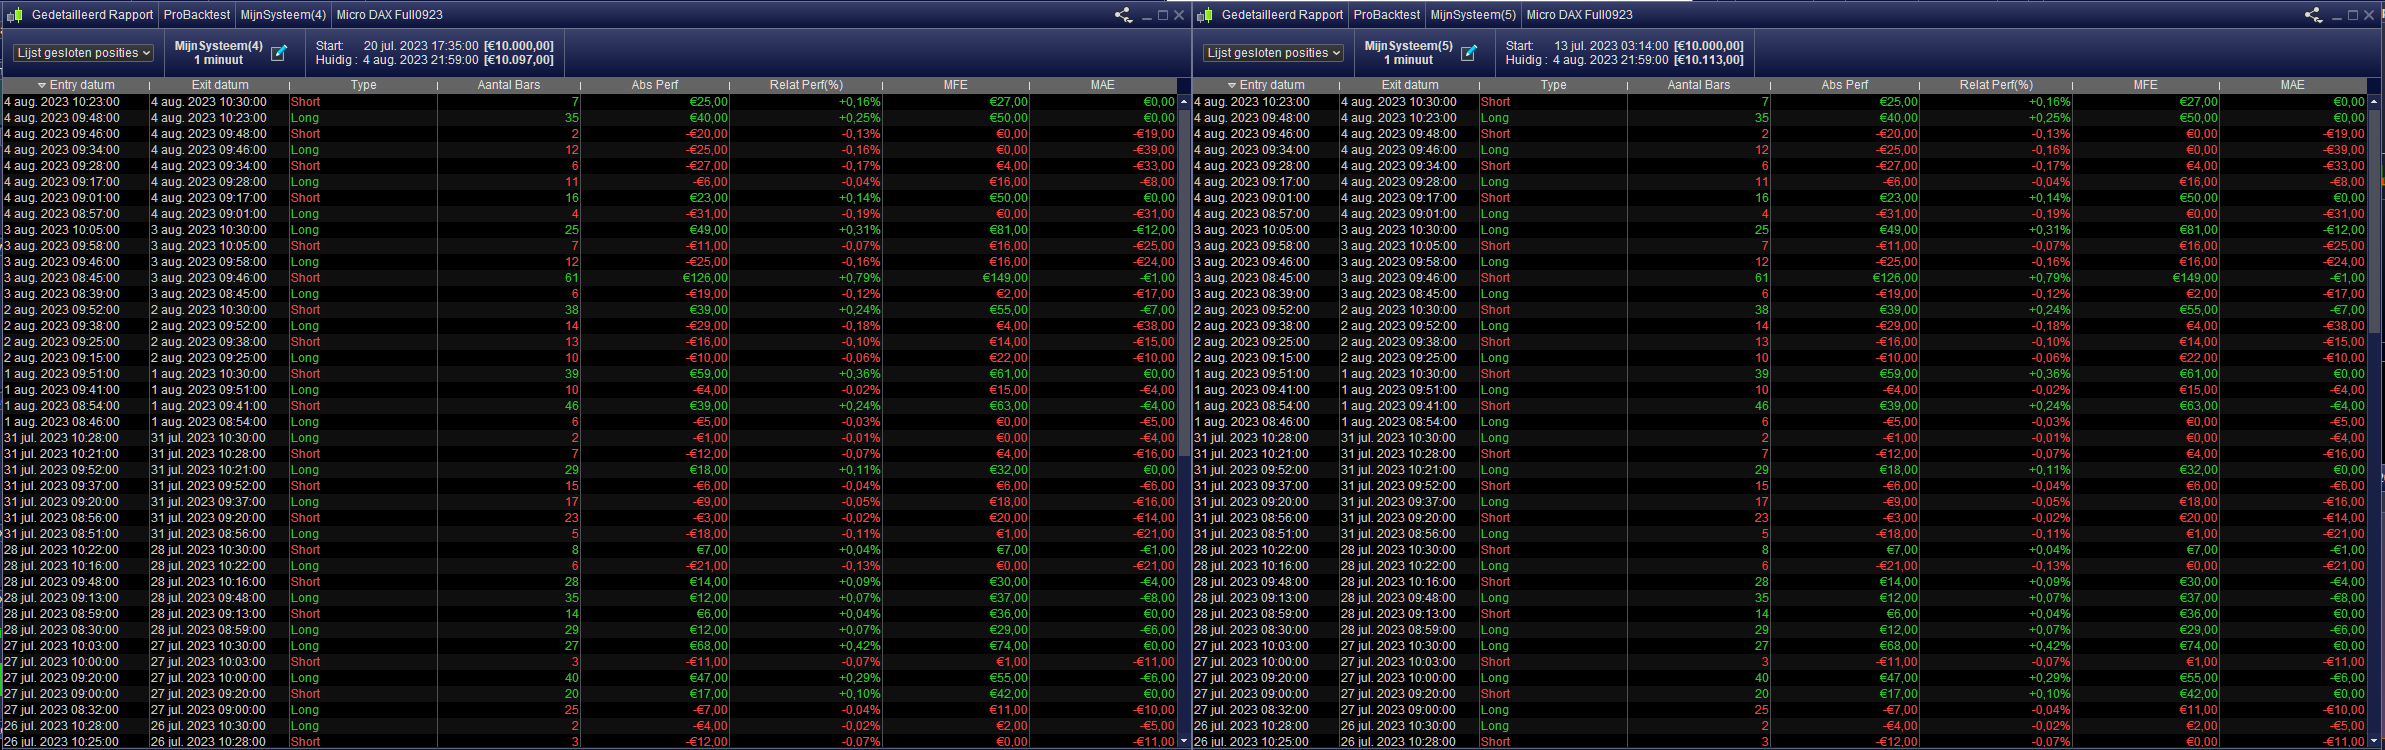2385x750 pixels.
Task: Click start date '13 jul. 2023 03:14:00'
Action: 1611,46
